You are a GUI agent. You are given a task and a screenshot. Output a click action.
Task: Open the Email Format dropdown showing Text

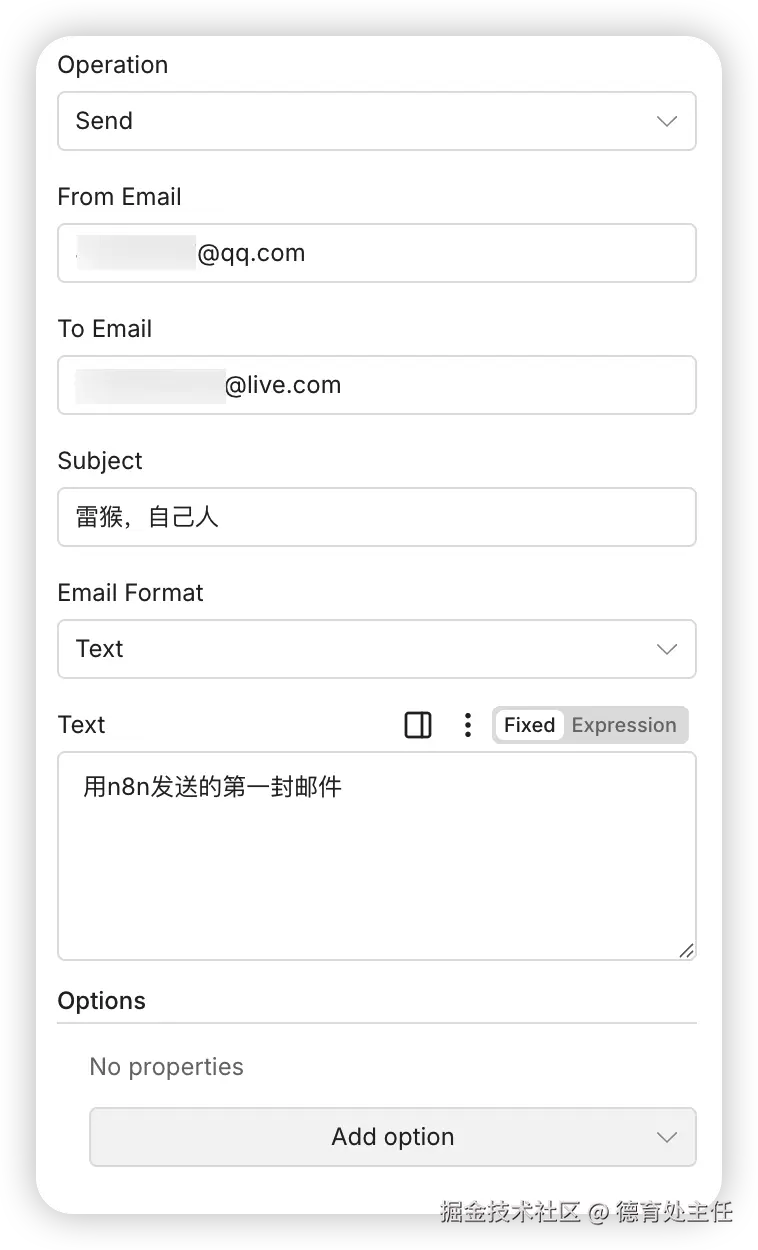click(x=377, y=649)
